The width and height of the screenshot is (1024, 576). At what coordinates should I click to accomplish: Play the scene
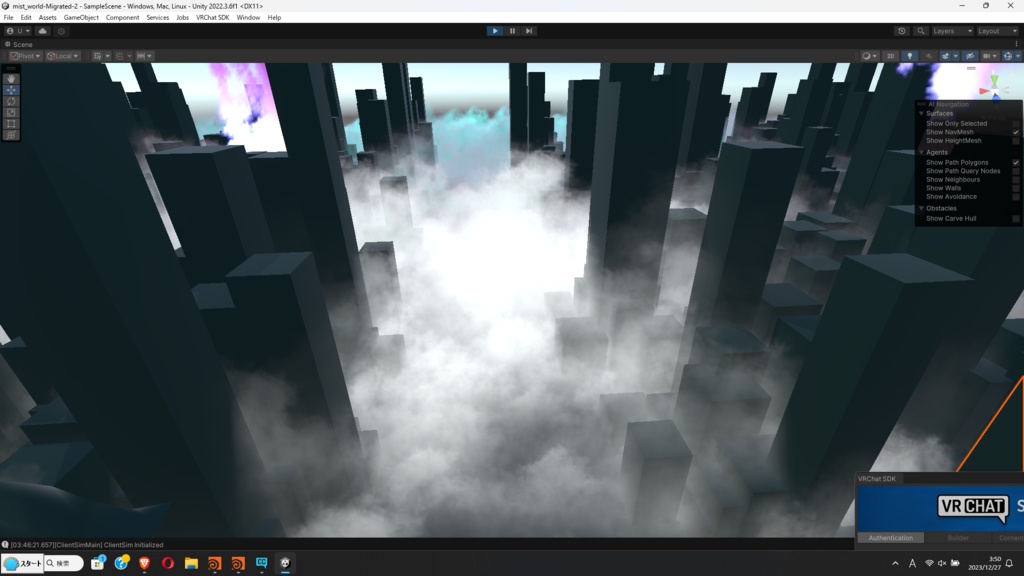point(495,31)
